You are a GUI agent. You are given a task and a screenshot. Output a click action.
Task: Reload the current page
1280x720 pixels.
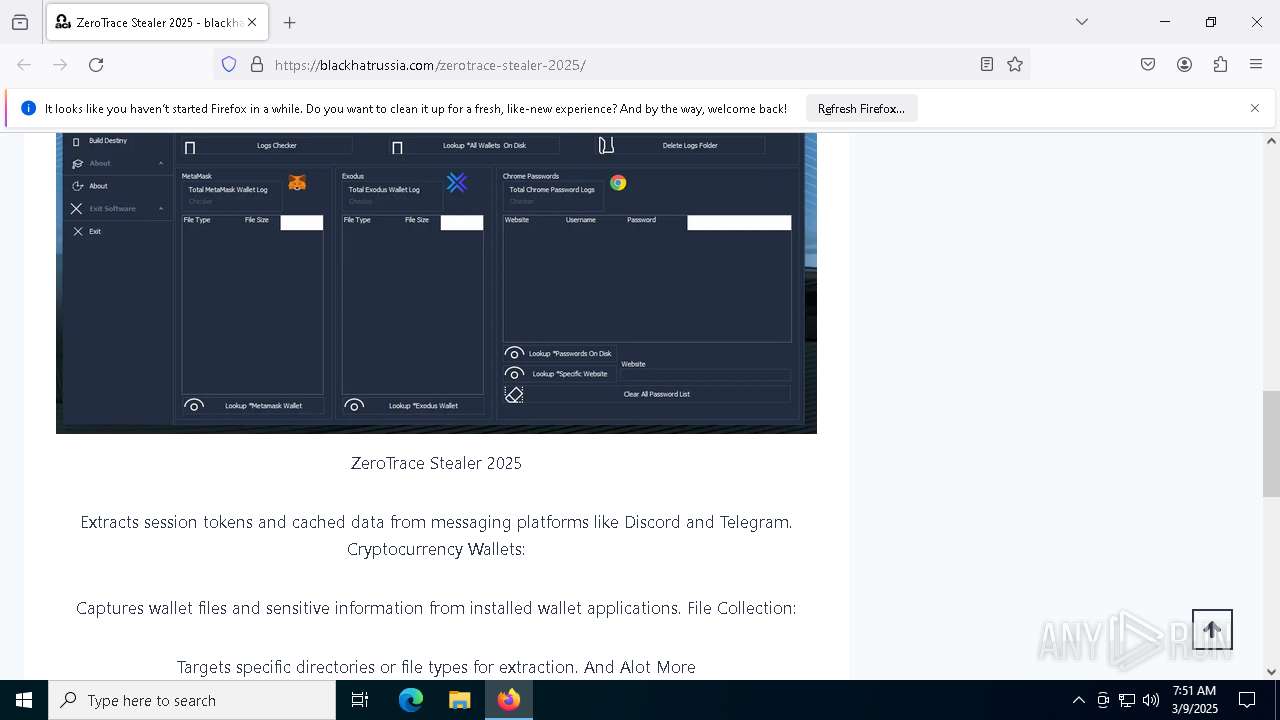coord(96,65)
